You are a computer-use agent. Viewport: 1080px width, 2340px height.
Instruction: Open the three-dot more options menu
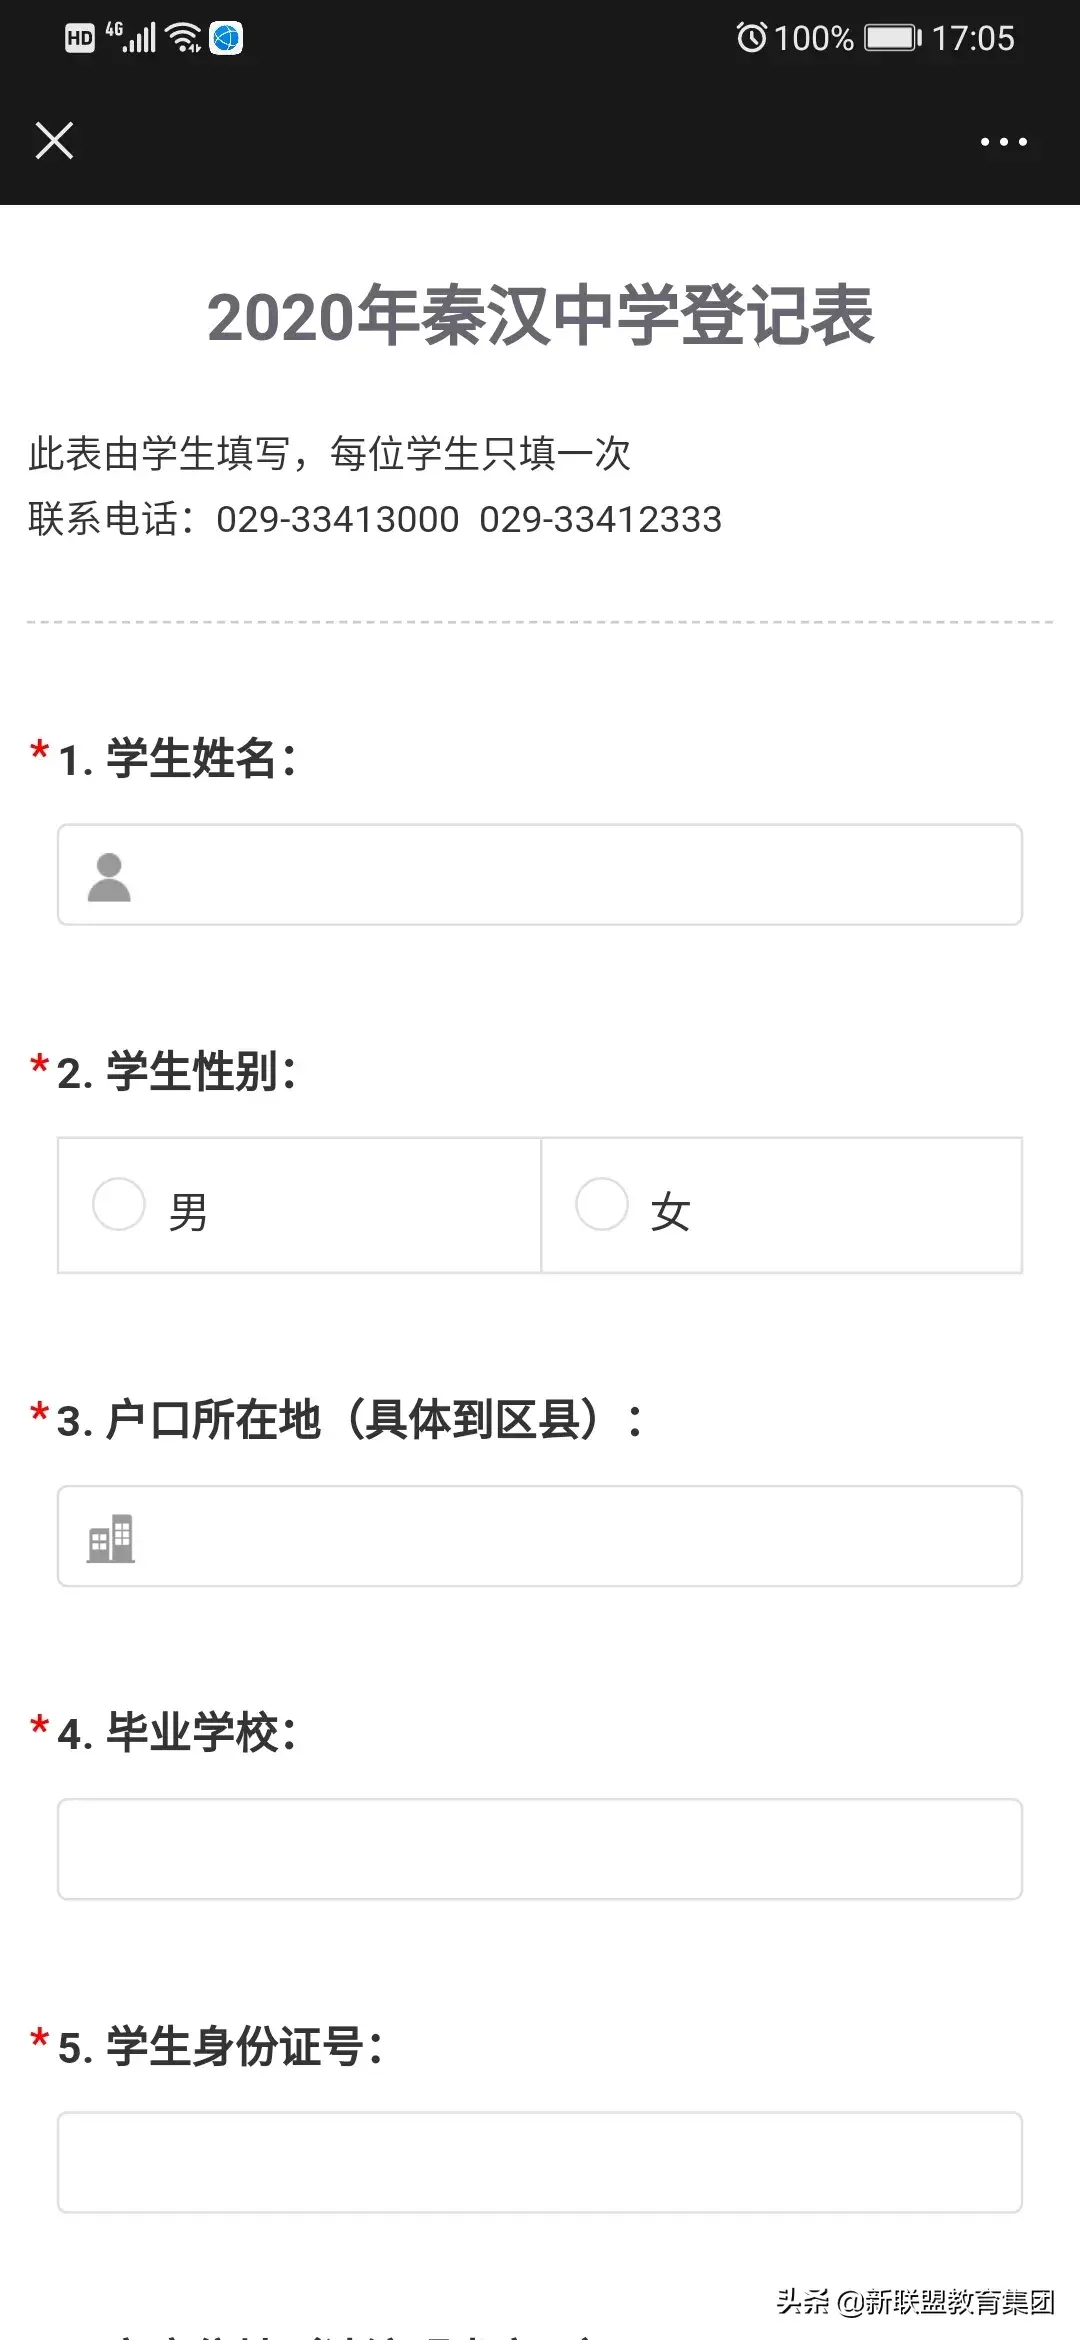pyautogui.click(x=1003, y=142)
